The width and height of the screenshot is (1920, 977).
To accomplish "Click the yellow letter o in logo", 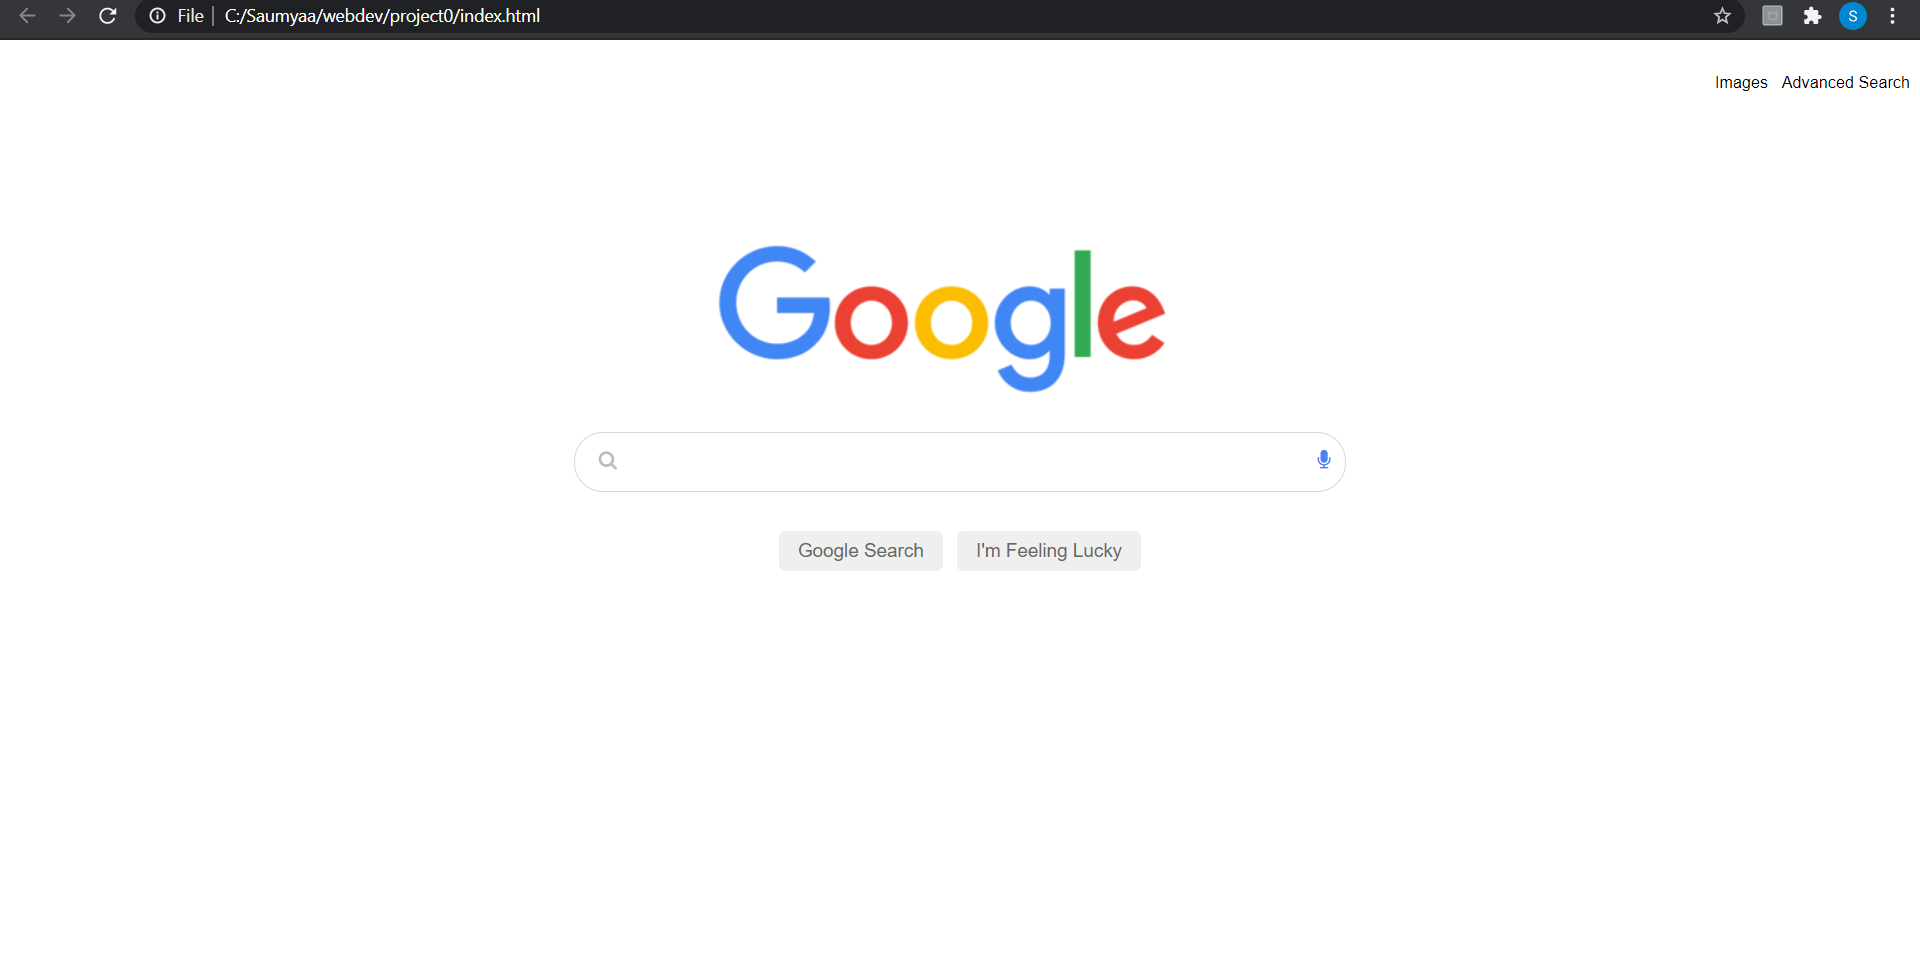I will coord(952,321).
